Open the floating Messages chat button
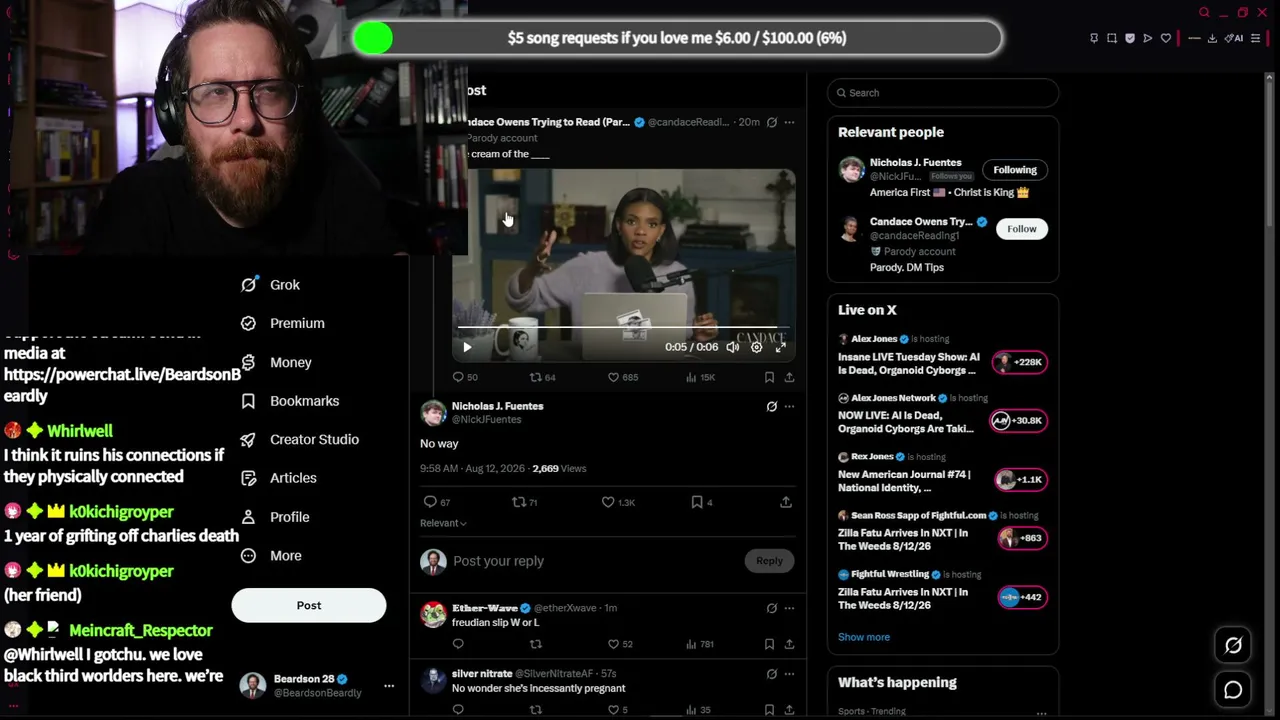The height and width of the screenshot is (720, 1280). coord(1233,690)
